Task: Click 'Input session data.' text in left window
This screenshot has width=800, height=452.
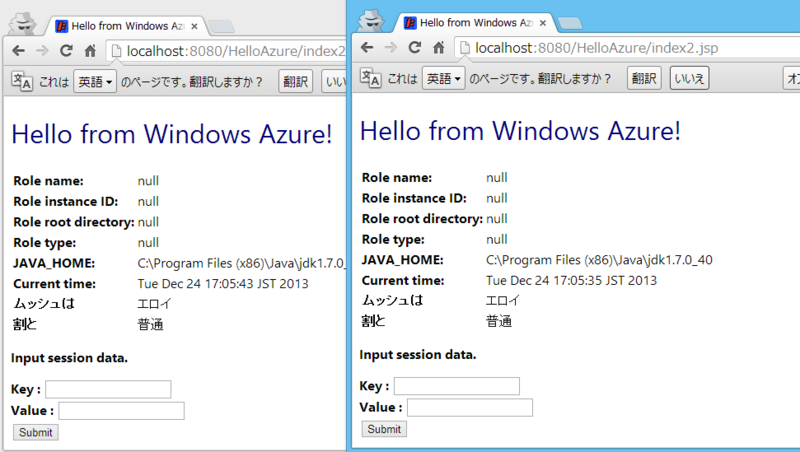Action: tap(69, 358)
